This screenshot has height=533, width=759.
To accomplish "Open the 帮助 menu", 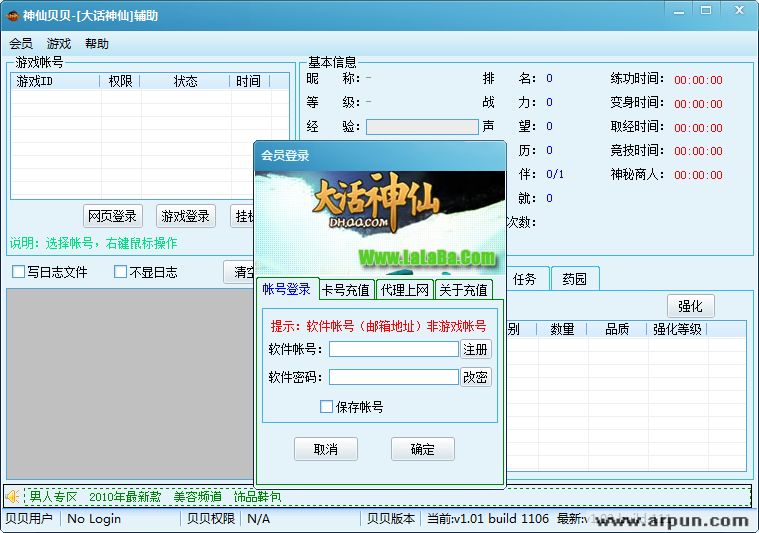I will (97, 44).
